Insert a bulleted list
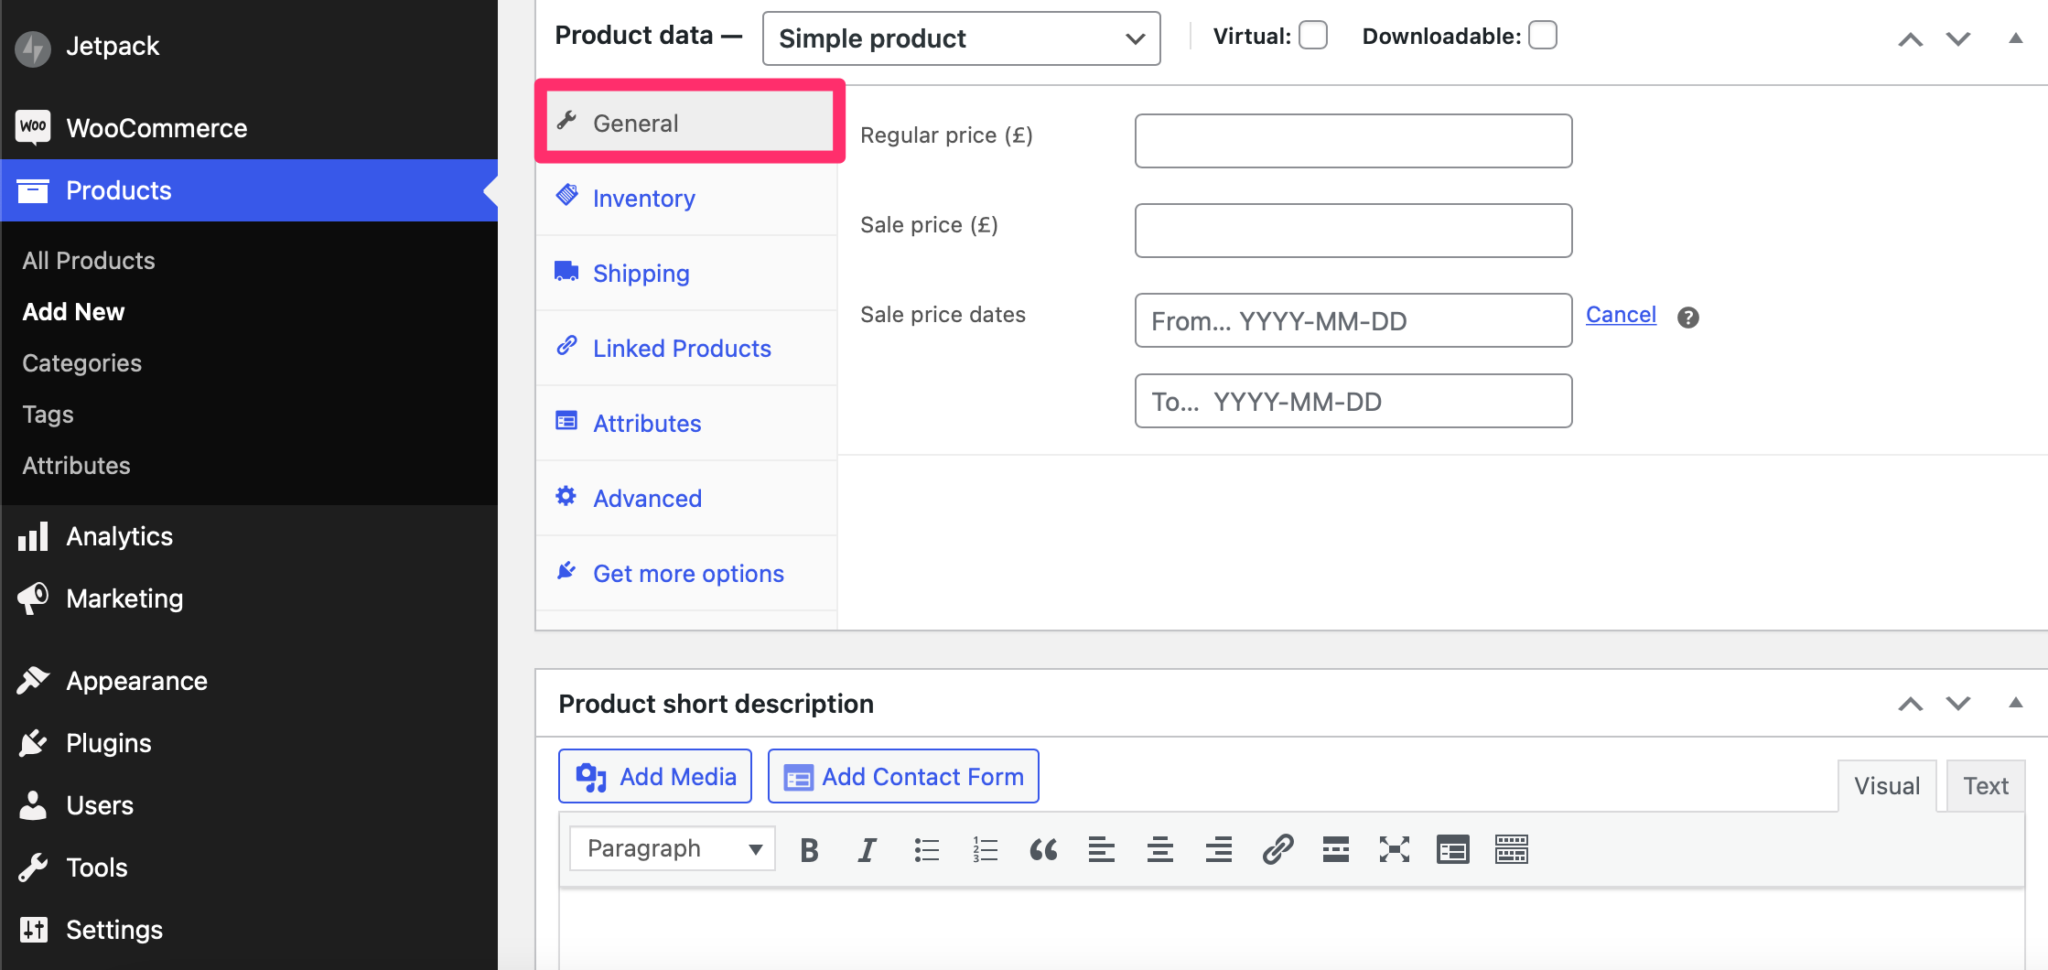Viewport: 2048px width, 970px height. pyautogui.click(x=925, y=848)
